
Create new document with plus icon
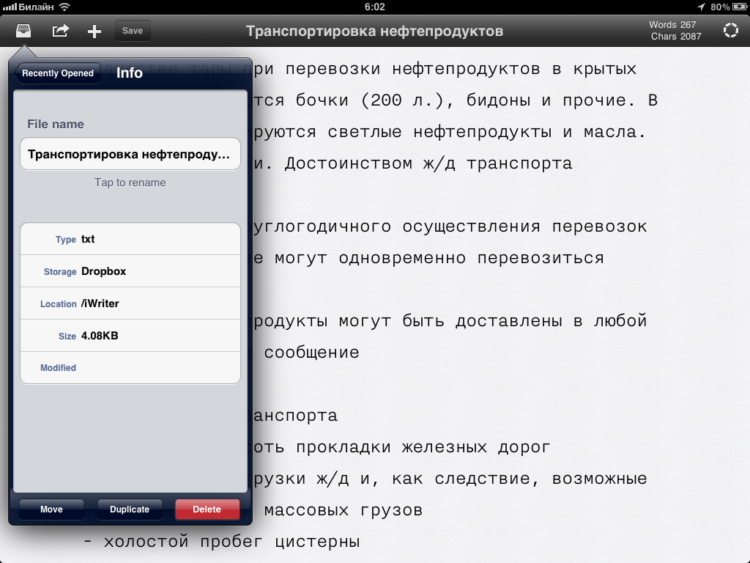coord(94,32)
